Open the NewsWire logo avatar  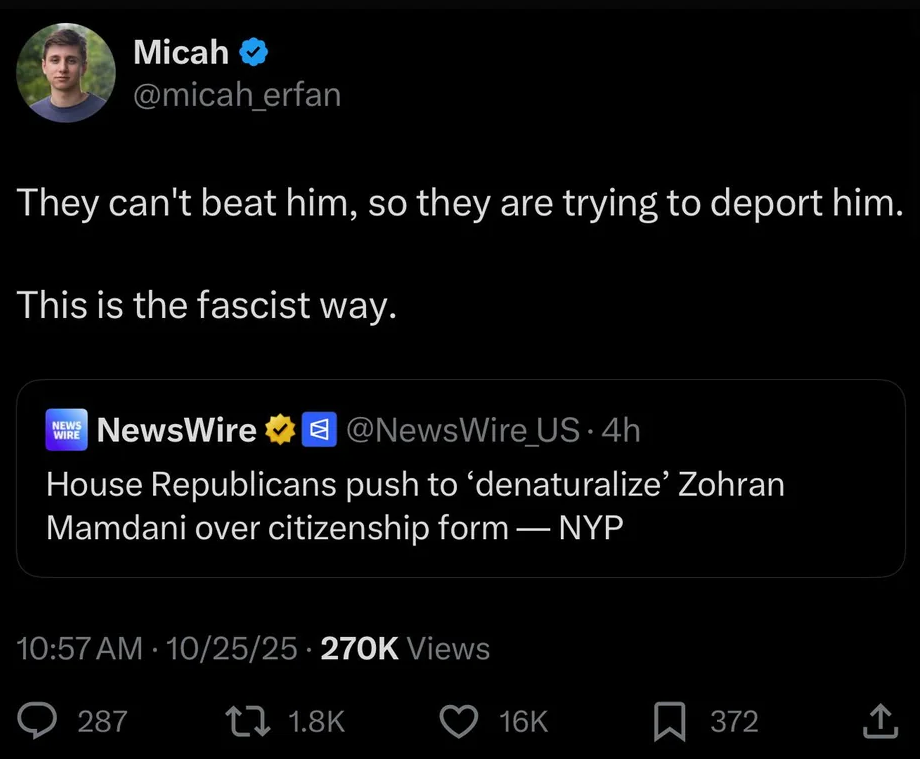(x=67, y=430)
